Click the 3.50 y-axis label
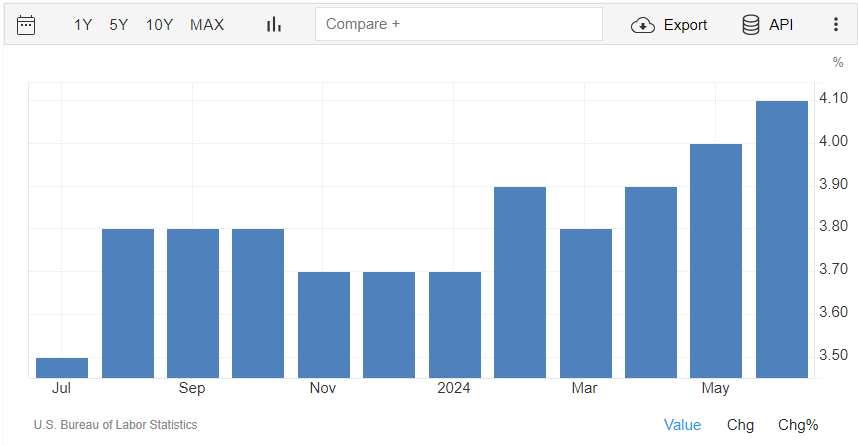Viewport: 858px width, 445px height. point(833,355)
